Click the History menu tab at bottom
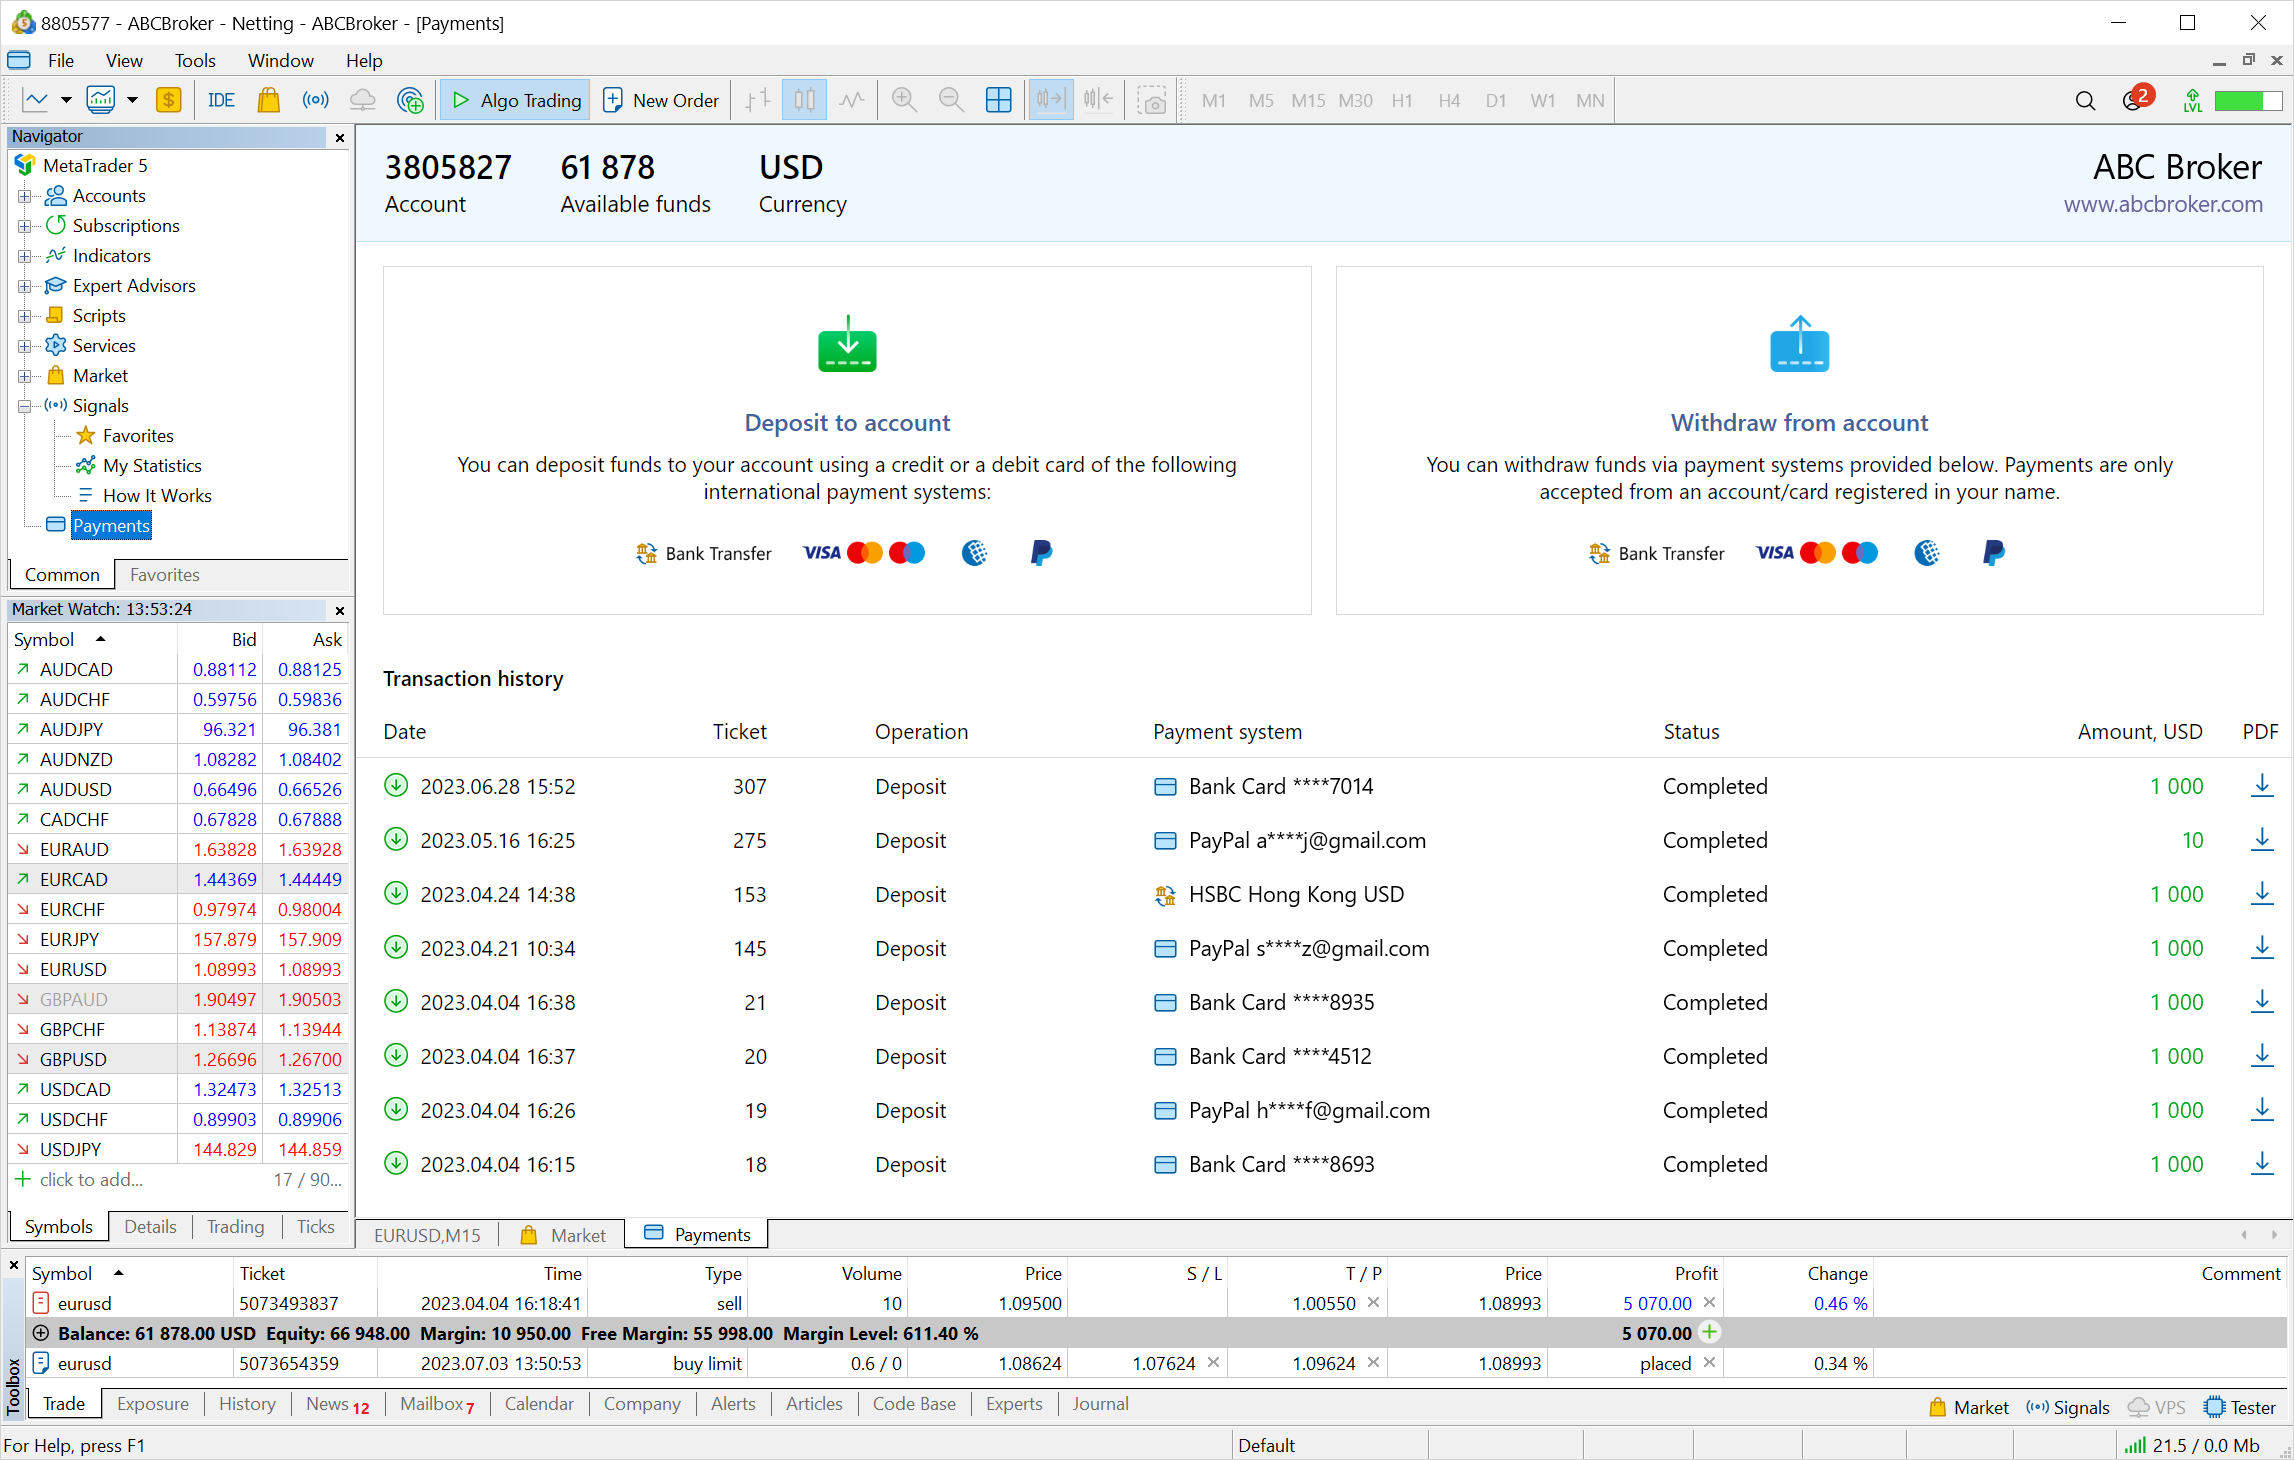 [x=247, y=1403]
